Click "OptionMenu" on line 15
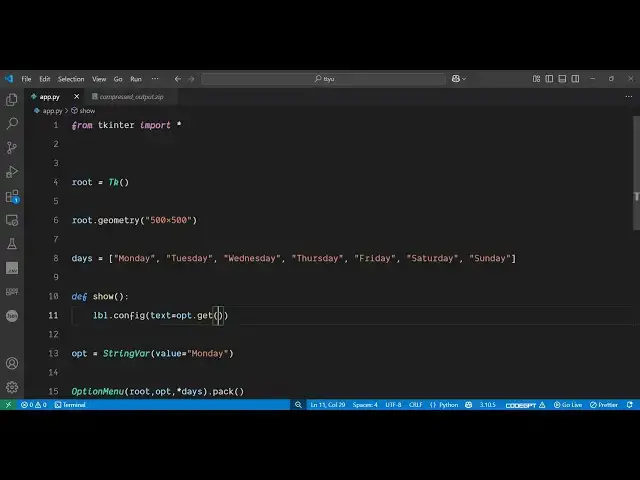 (x=98, y=391)
